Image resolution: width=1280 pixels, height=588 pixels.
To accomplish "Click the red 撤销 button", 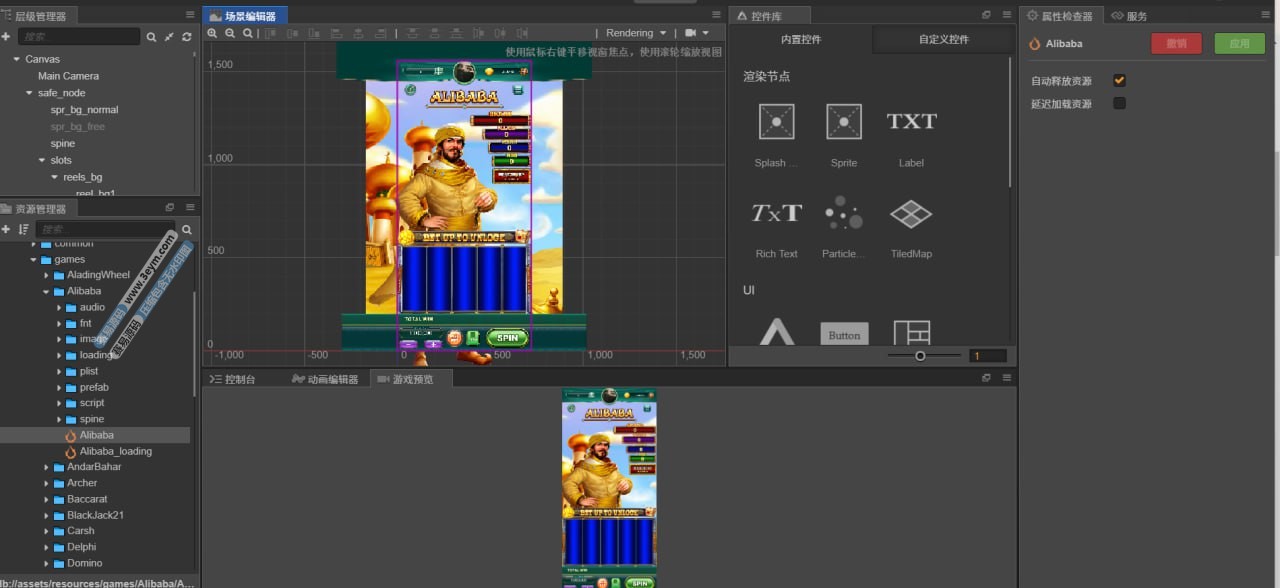I will [x=1176, y=43].
